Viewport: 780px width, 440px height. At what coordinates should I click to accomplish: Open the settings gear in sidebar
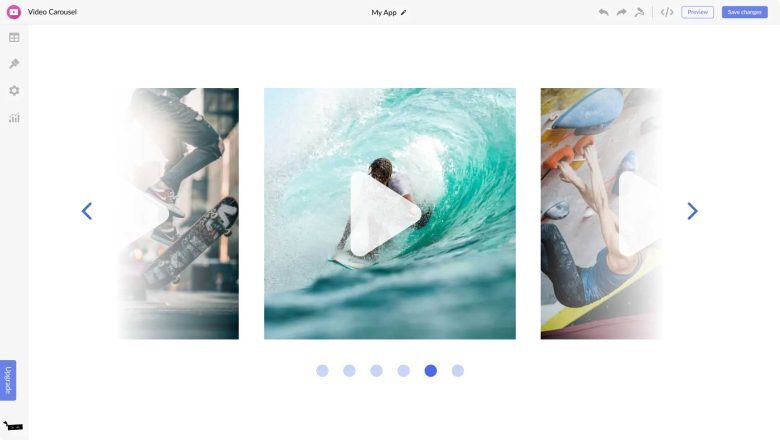click(x=14, y=91)
